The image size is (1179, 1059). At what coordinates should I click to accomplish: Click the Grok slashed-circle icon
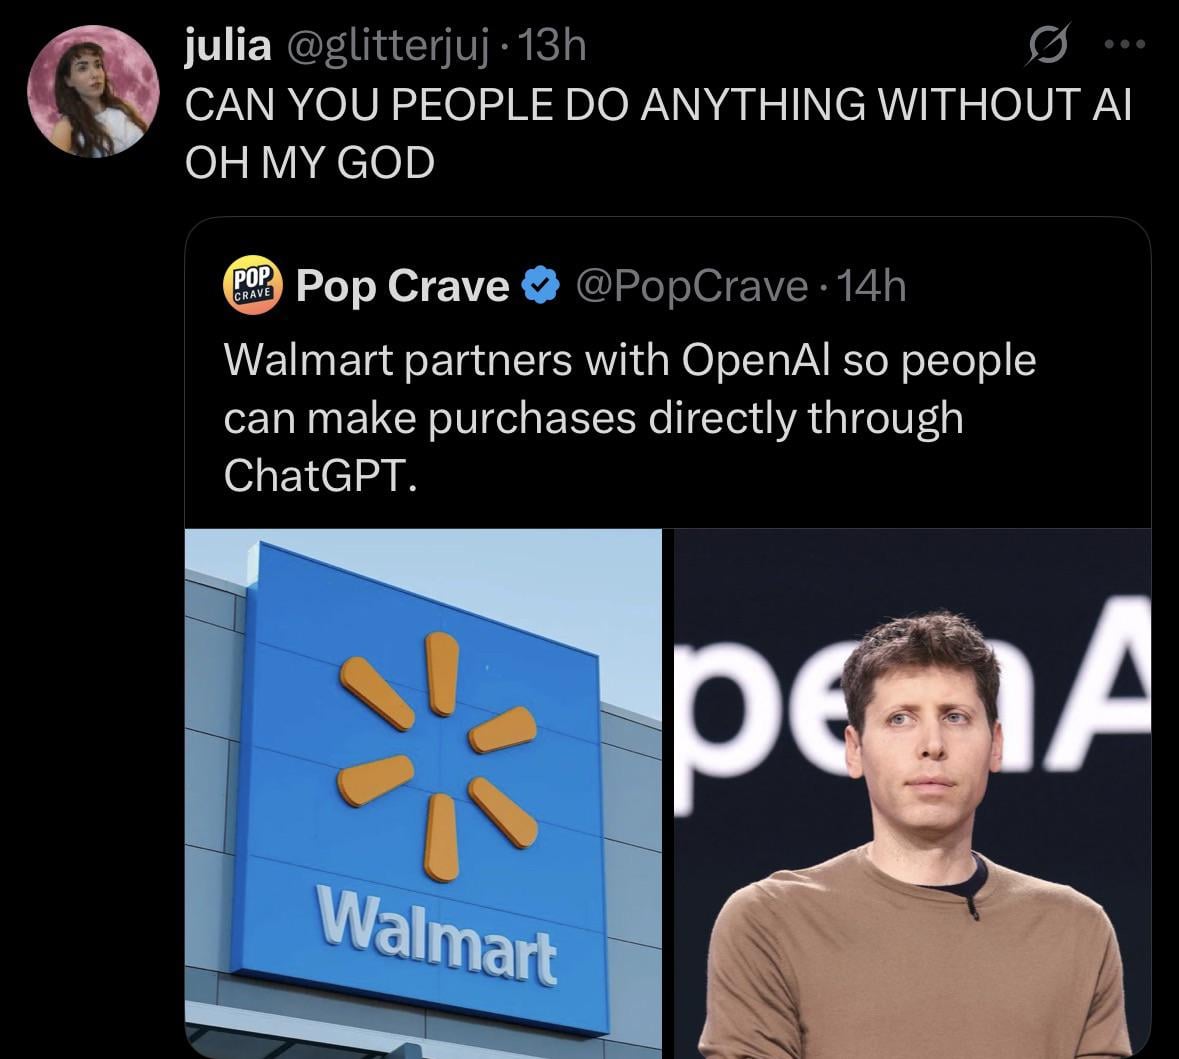click(1047, 44)
